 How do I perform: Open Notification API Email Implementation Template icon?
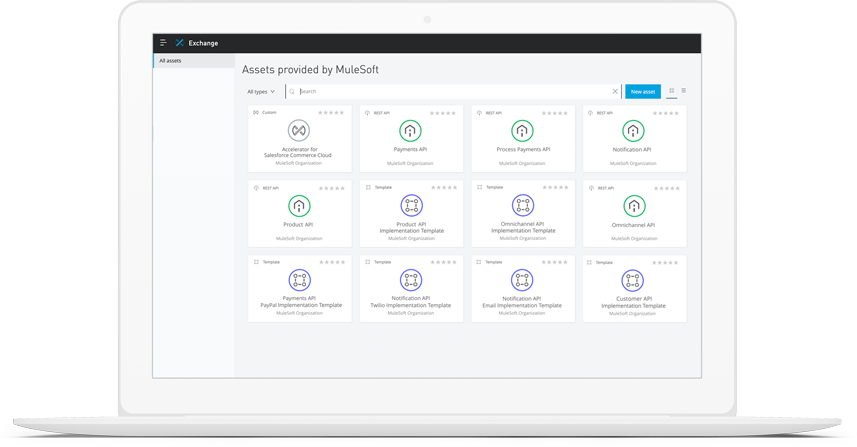(522, 280)
